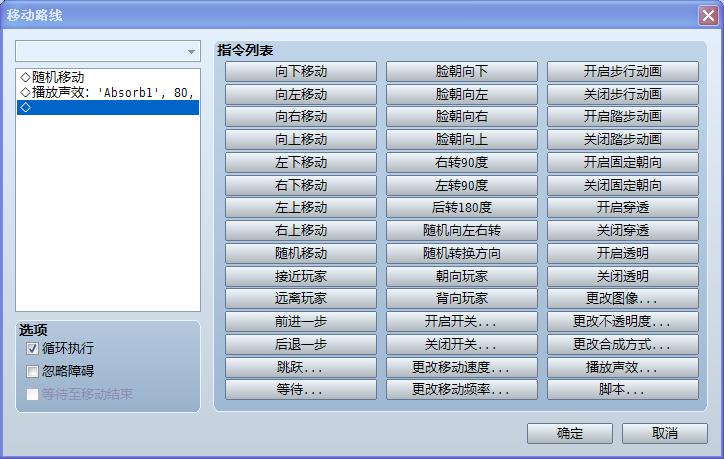Choose the 左上移动 button

coord(301,208)
